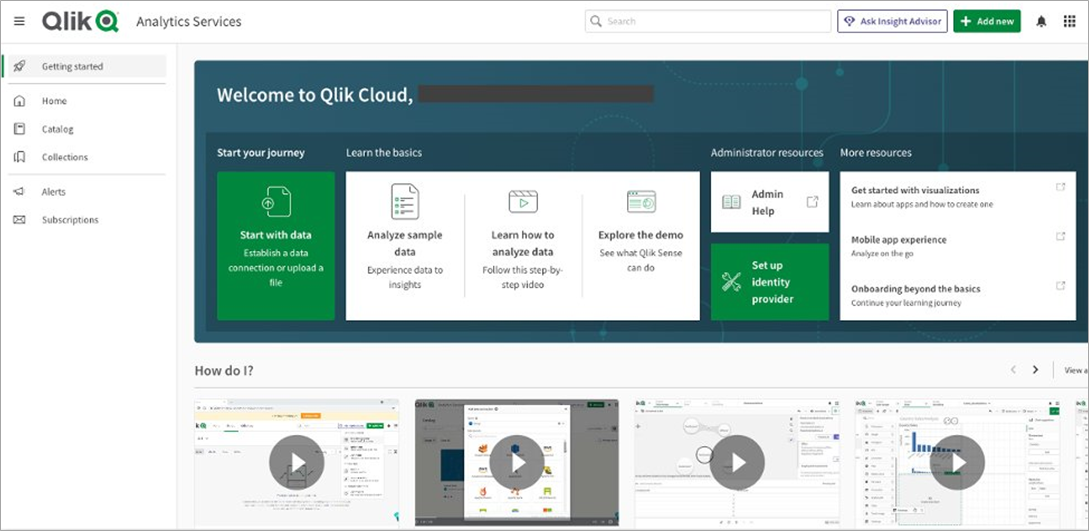Click in the Search field

(x=708, y=22)
